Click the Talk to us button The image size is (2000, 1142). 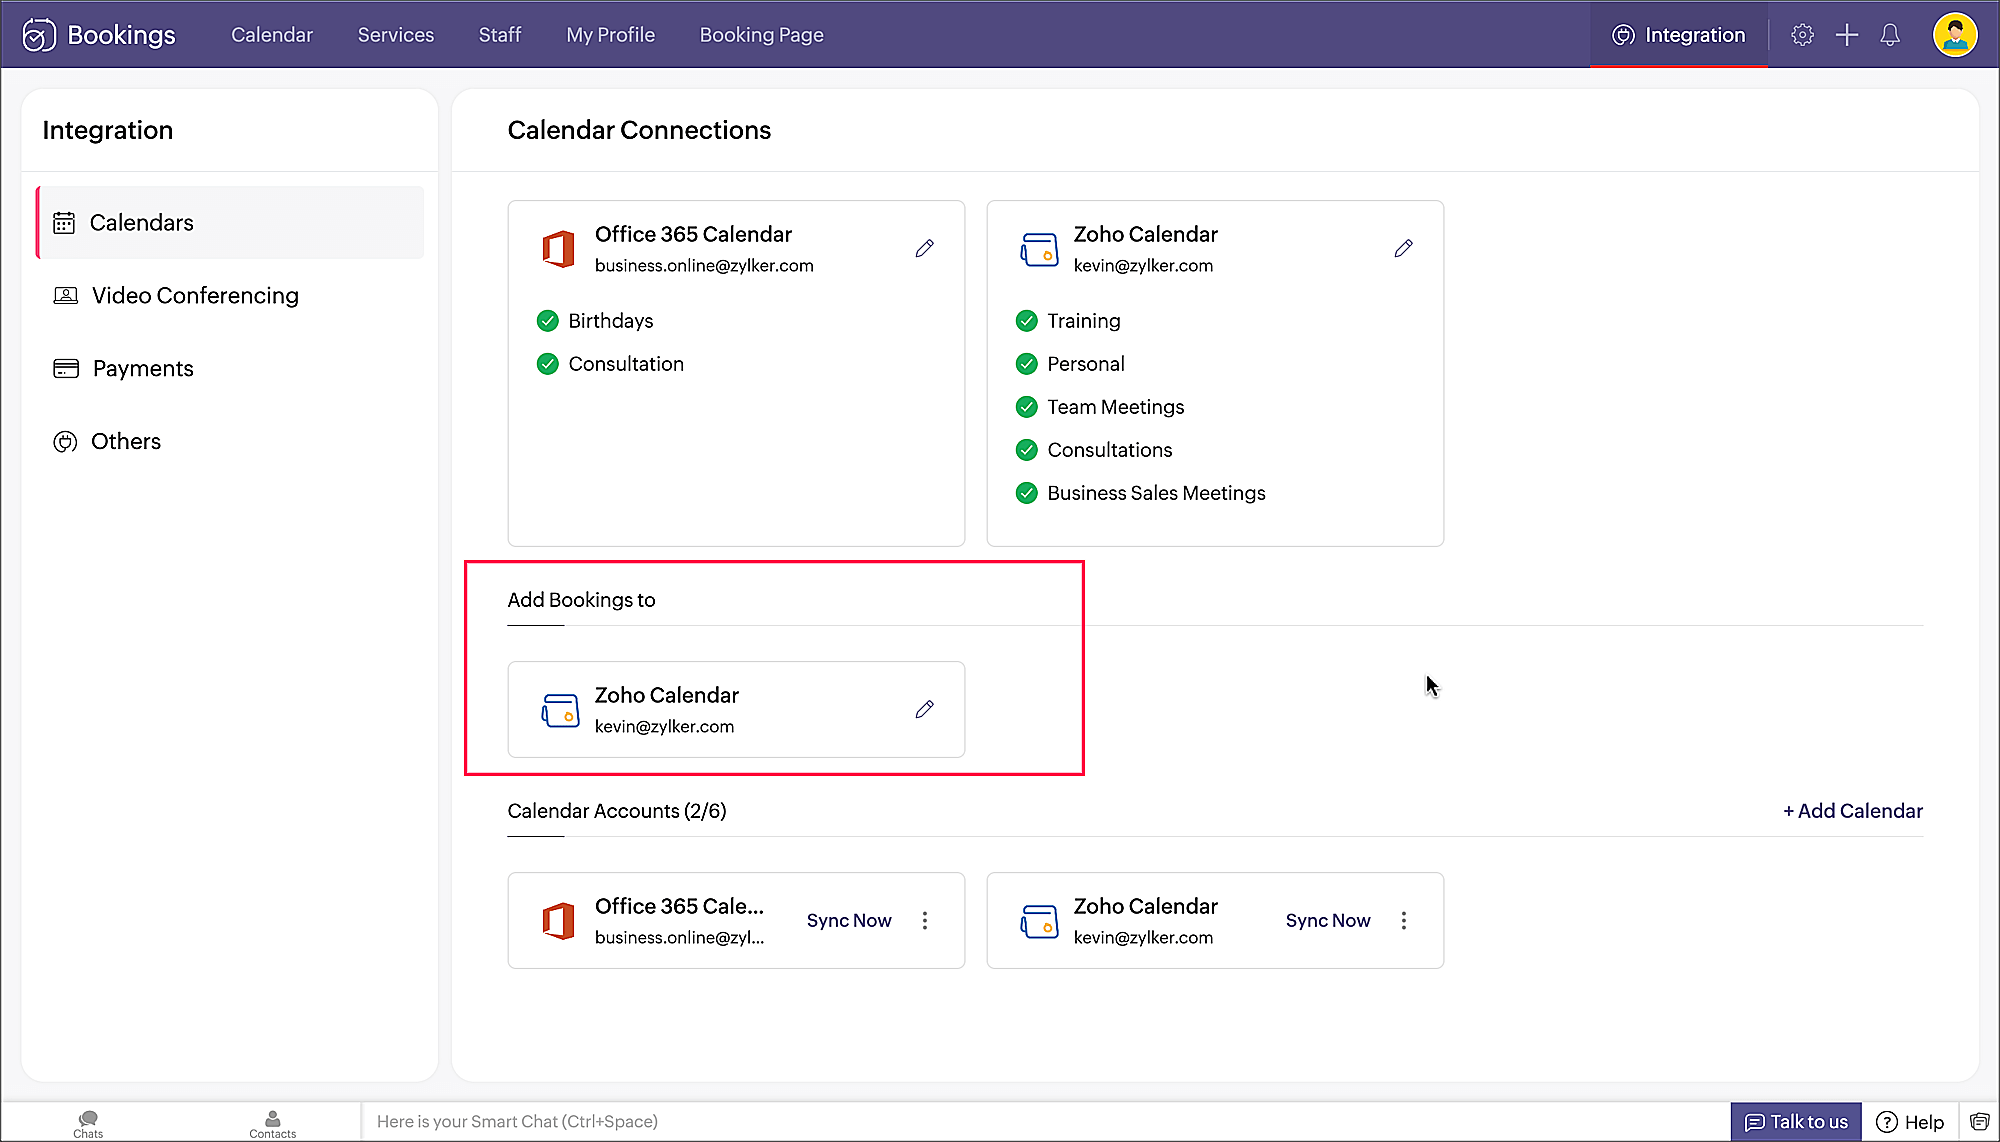(1796, 1122)
